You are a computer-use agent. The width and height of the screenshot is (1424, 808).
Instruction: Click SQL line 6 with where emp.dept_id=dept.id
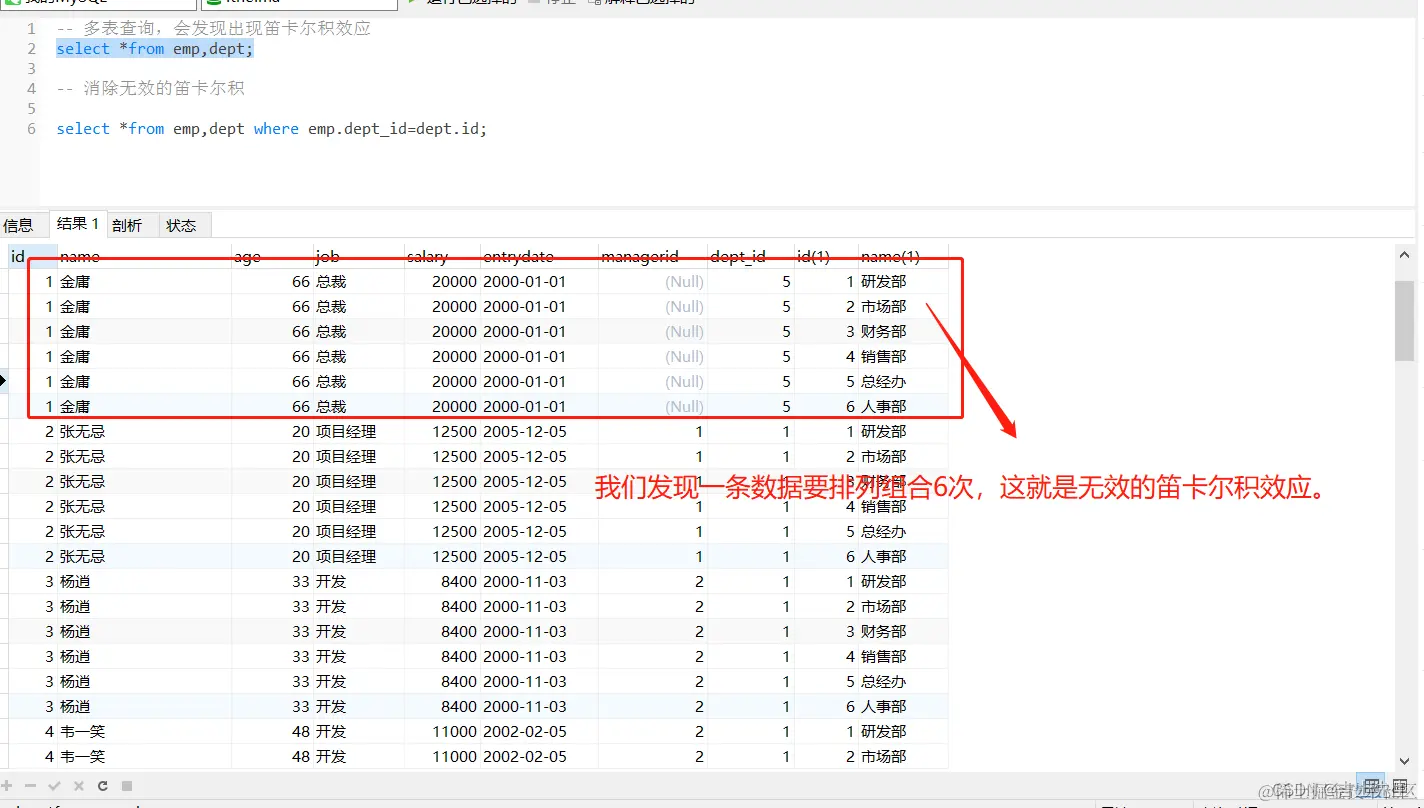[x=272, y=129]
